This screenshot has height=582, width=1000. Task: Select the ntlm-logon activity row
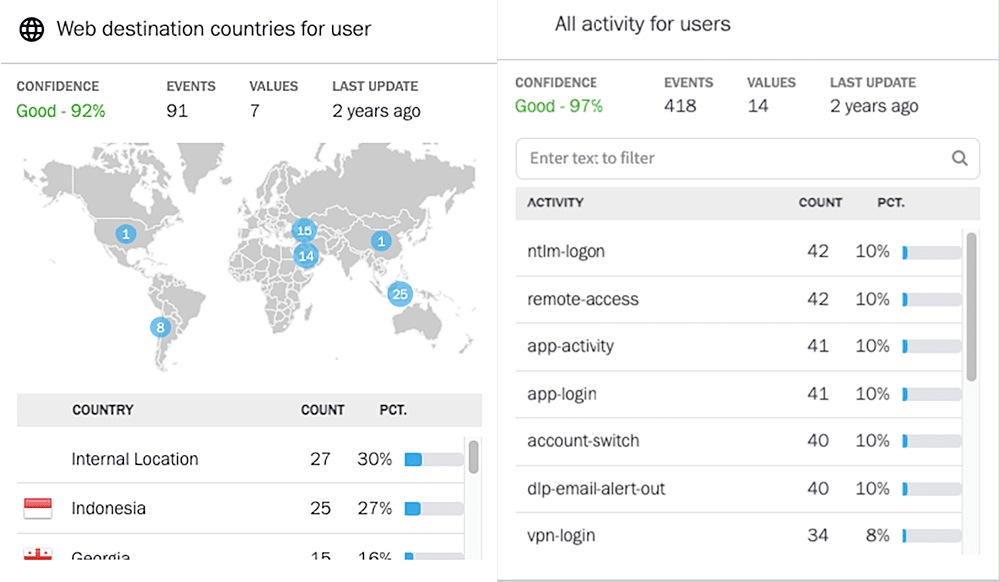point(739,252)
